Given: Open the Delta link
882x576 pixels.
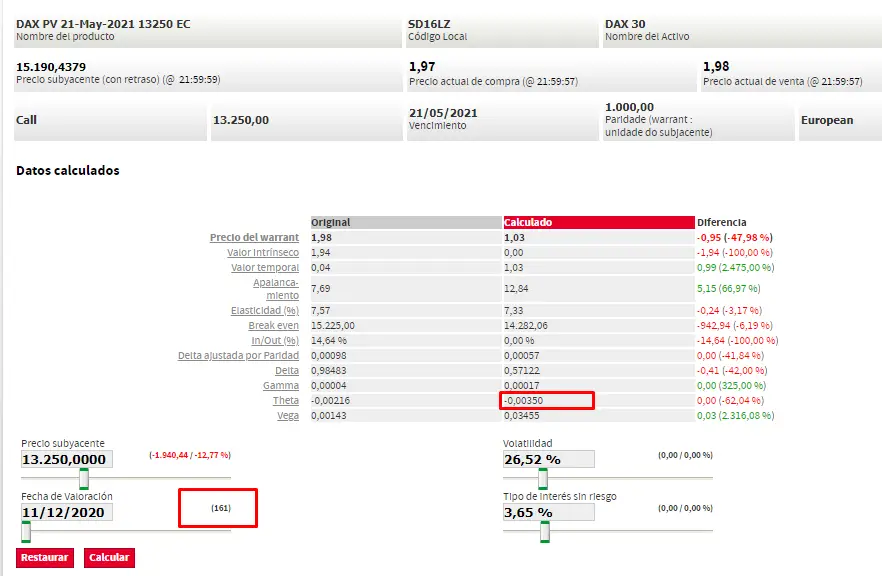Looking at the screenshot, I should click(287, 371).
